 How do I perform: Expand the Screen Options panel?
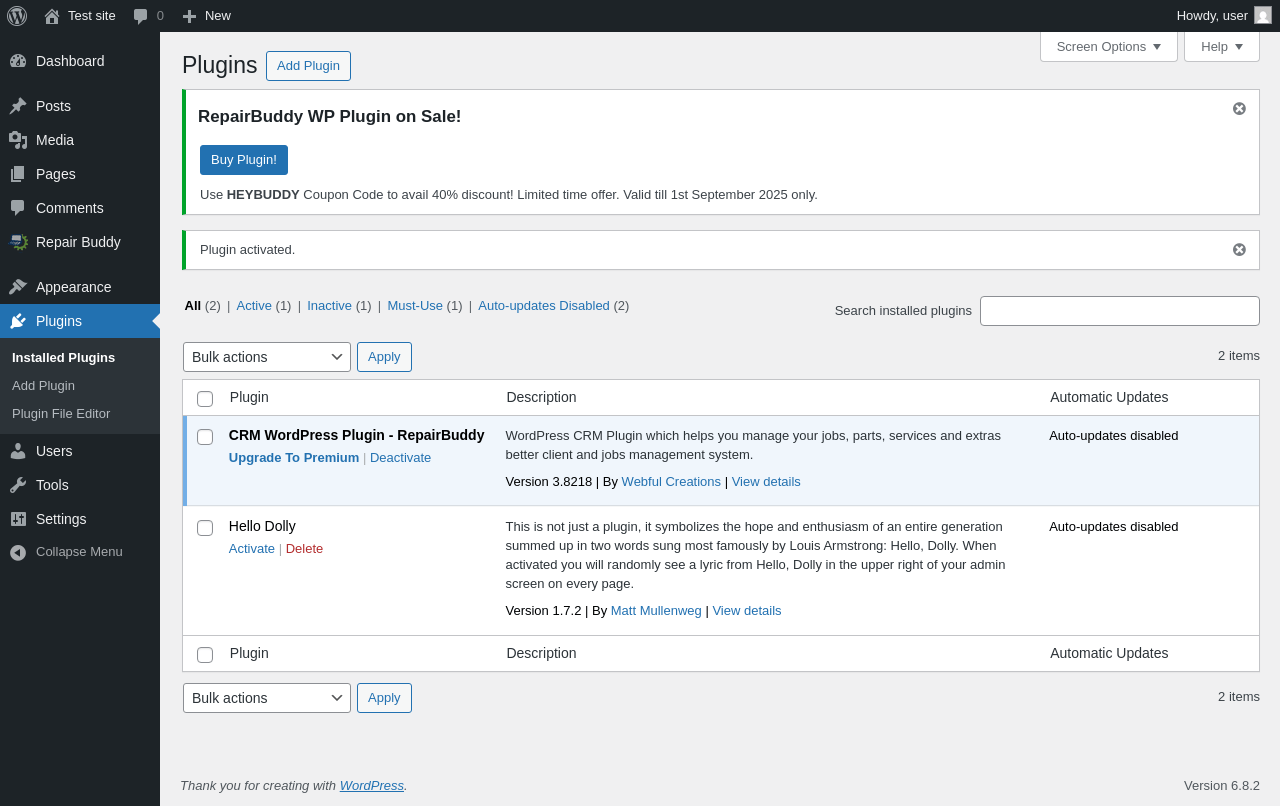click(x=1109, y=46)
